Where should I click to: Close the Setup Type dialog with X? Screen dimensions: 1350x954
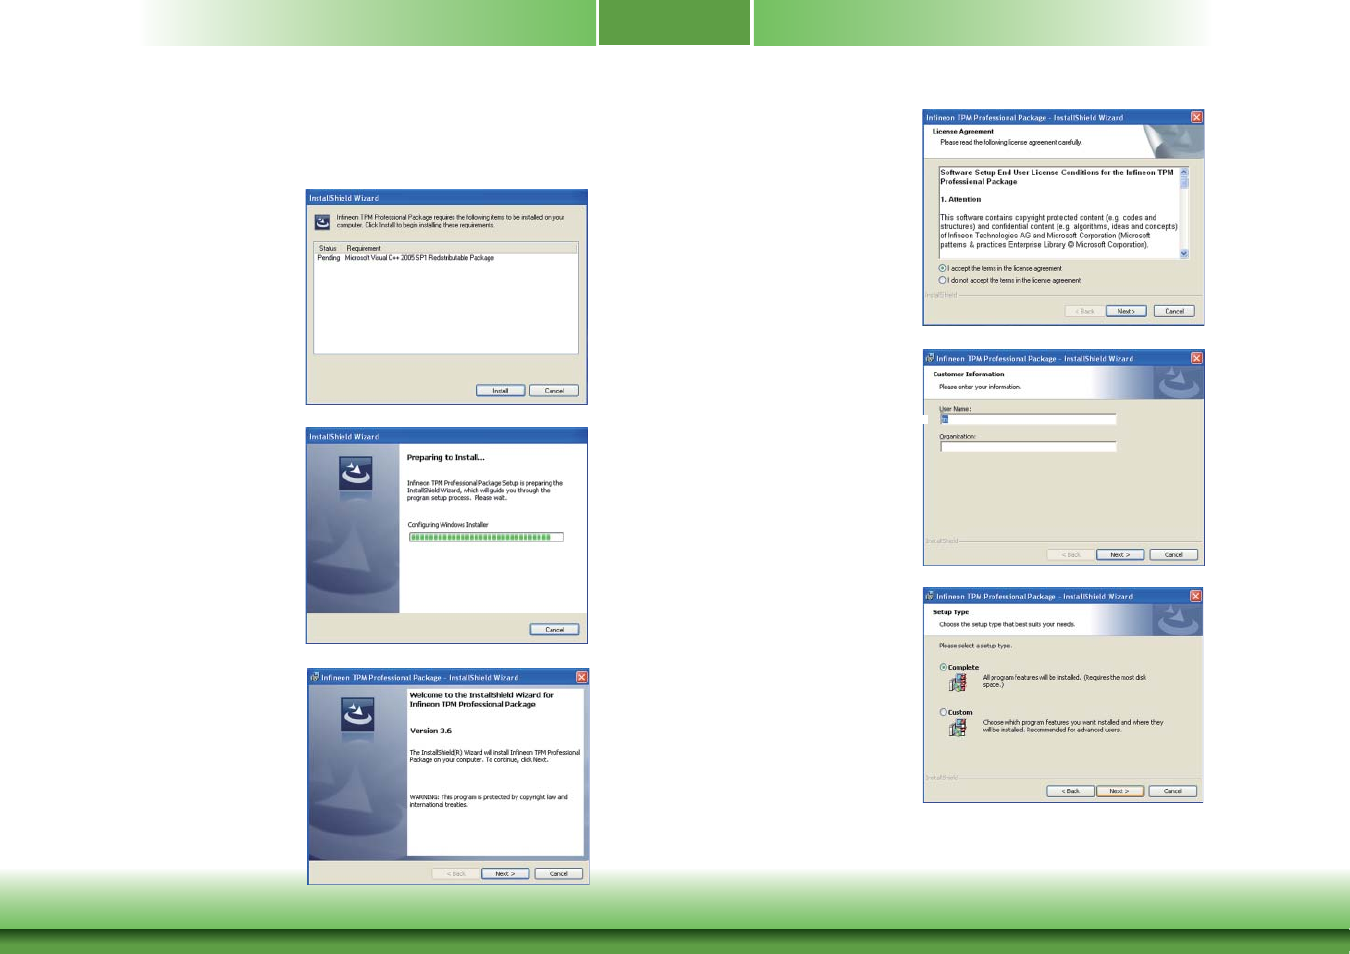pos(1196,596)
